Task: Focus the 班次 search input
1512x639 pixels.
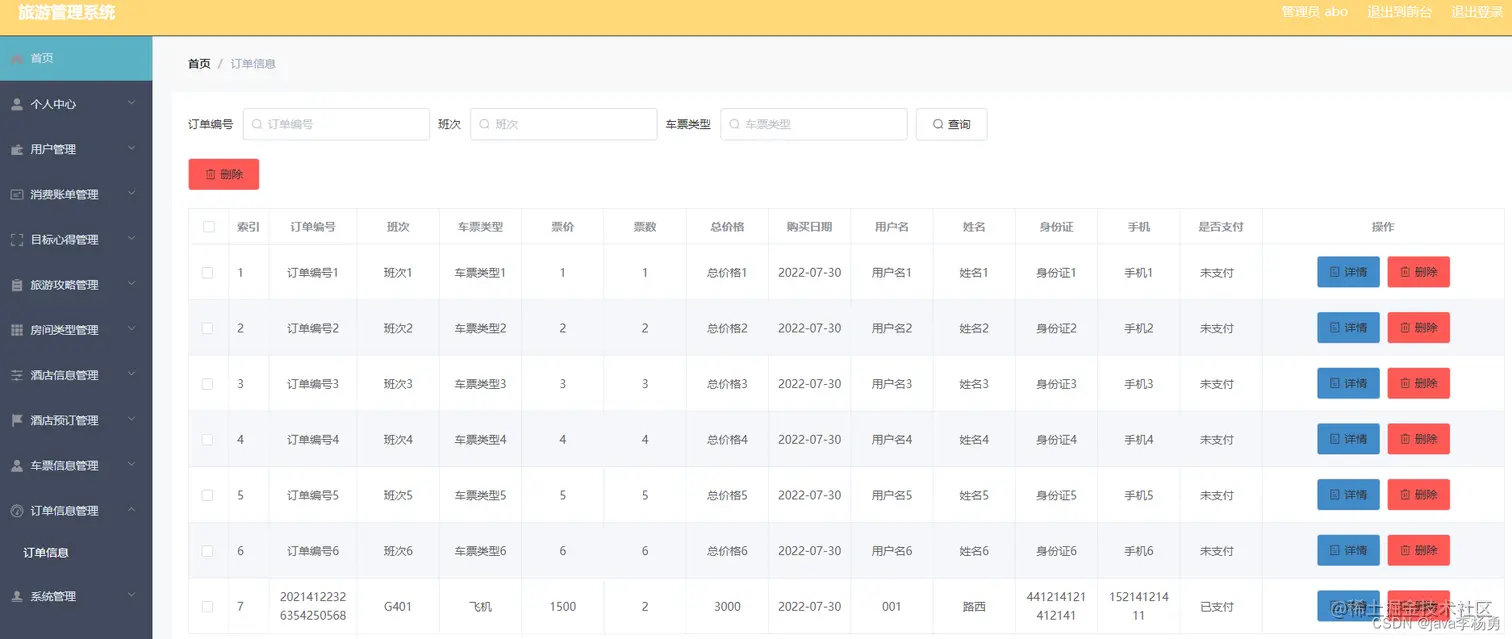Action: 564,124
